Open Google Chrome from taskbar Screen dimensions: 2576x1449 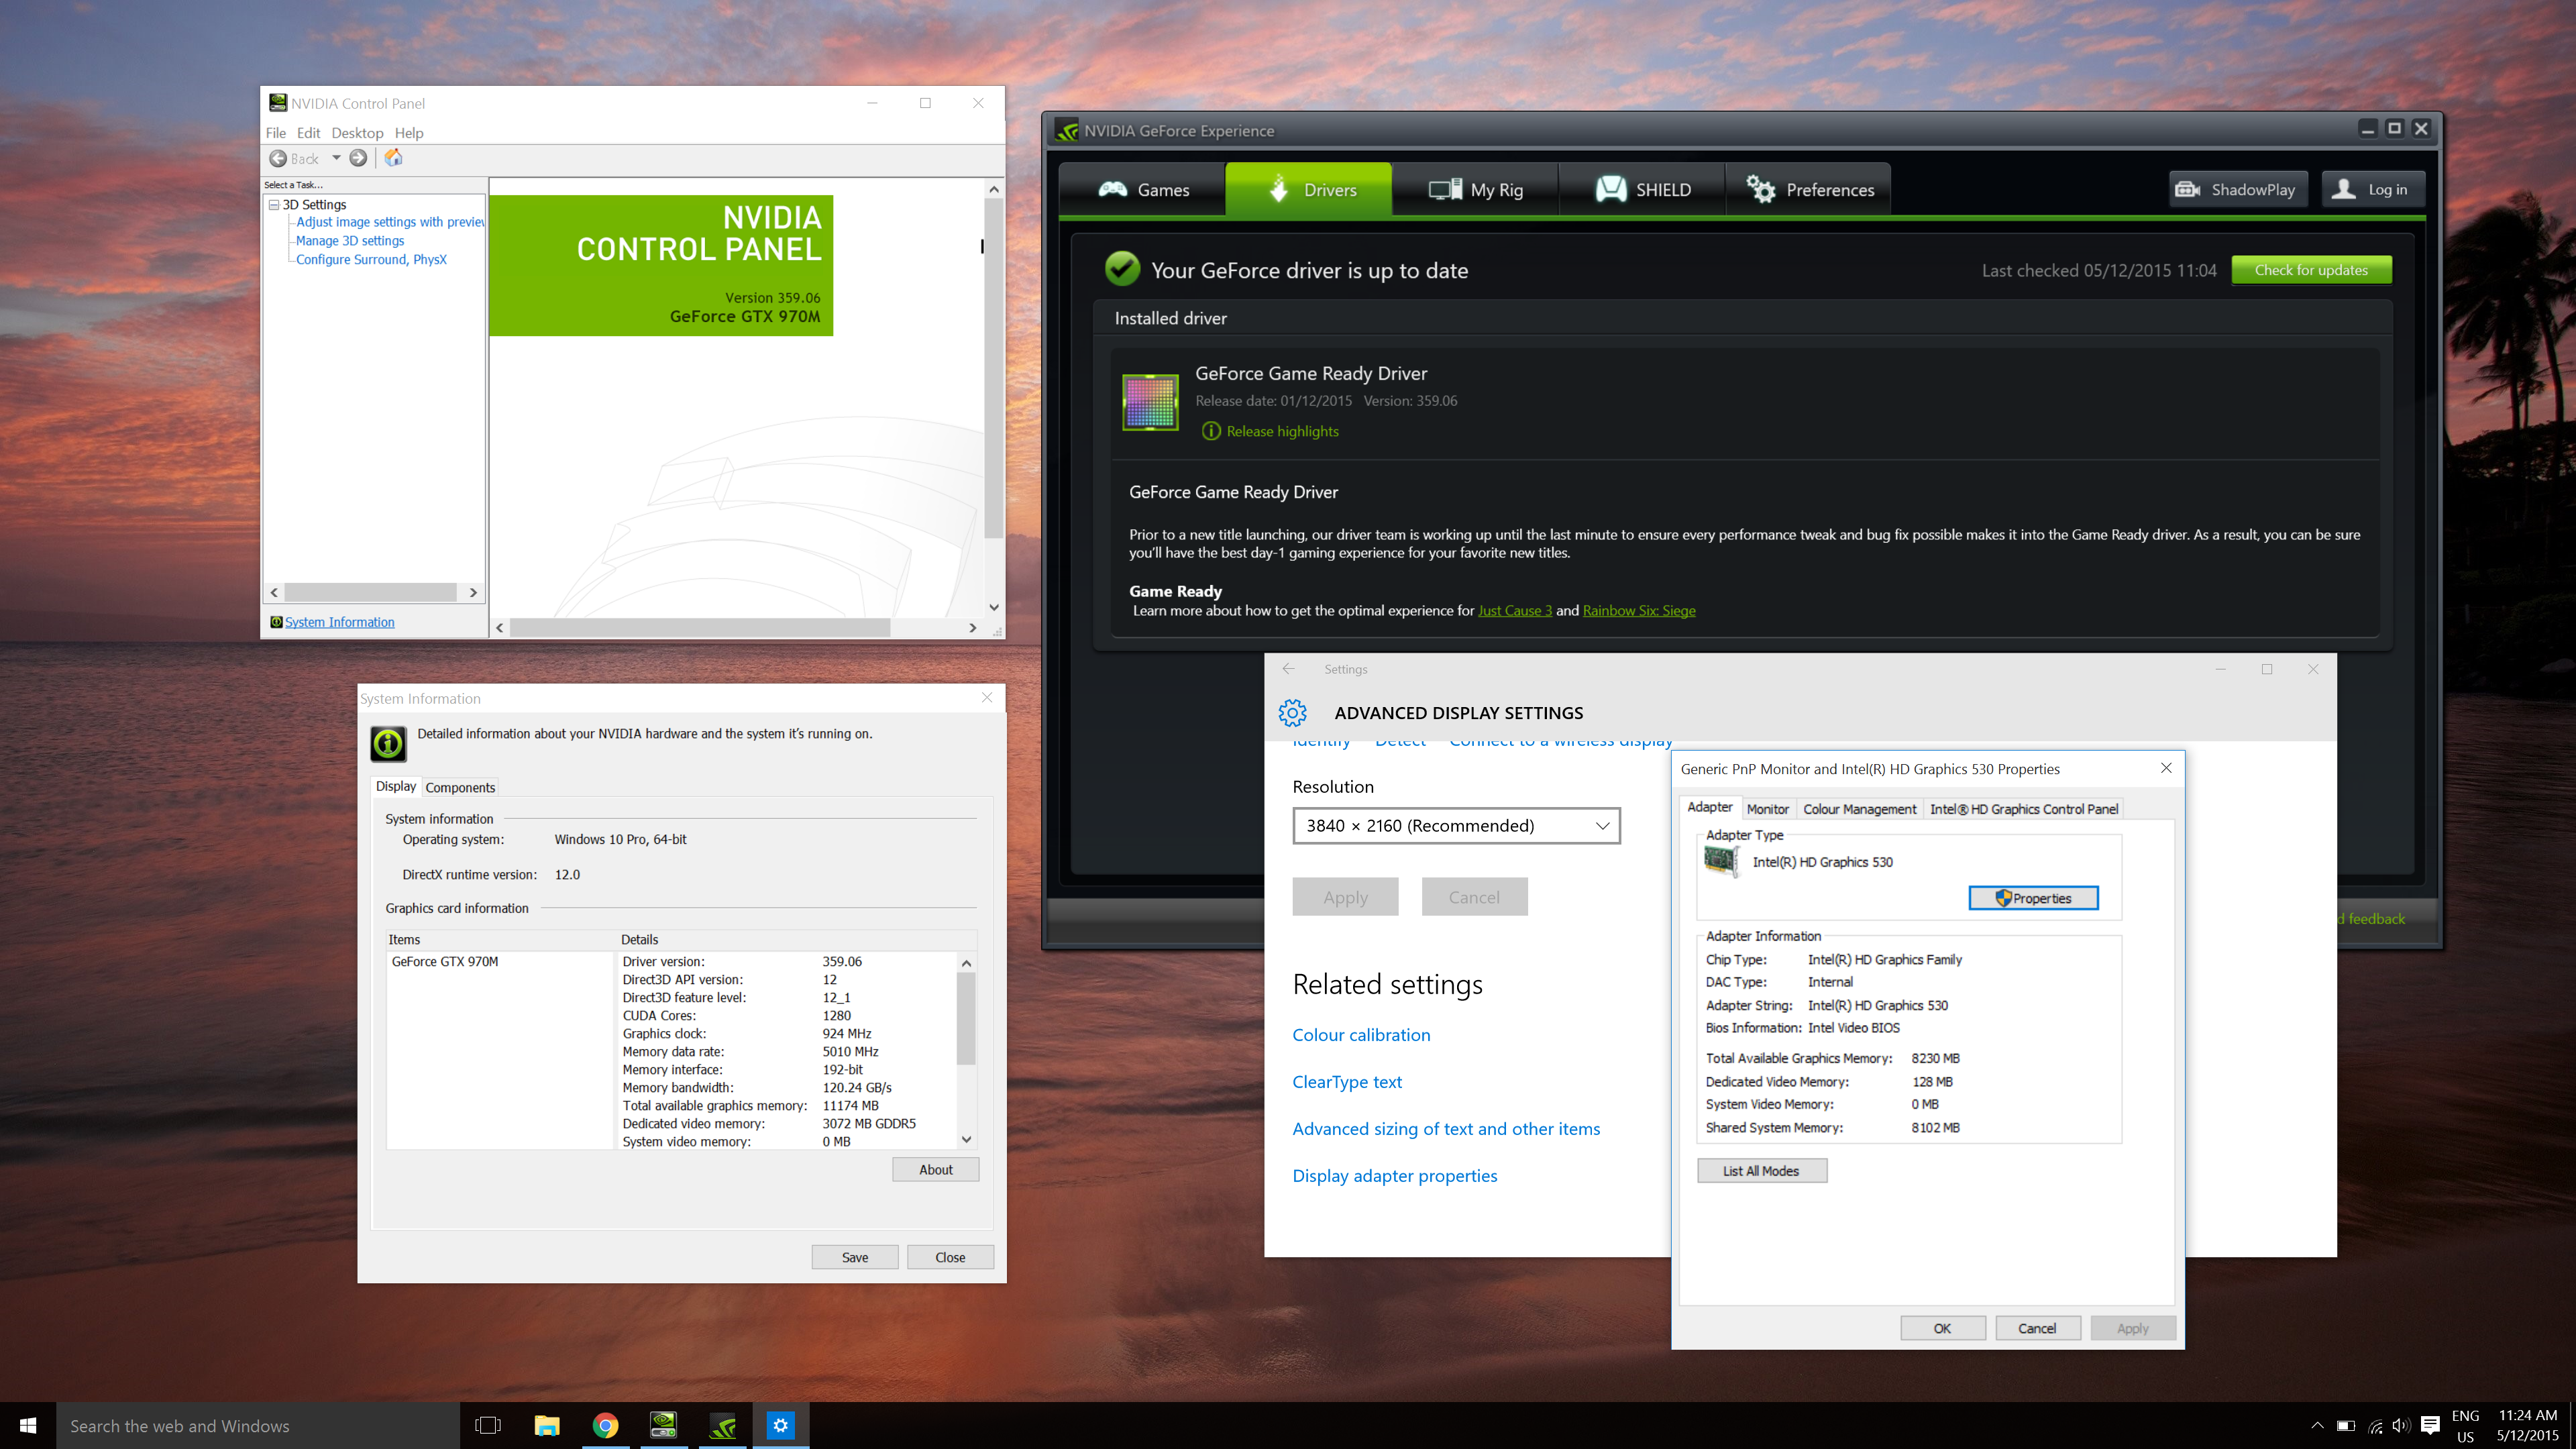coord(605,1425)
